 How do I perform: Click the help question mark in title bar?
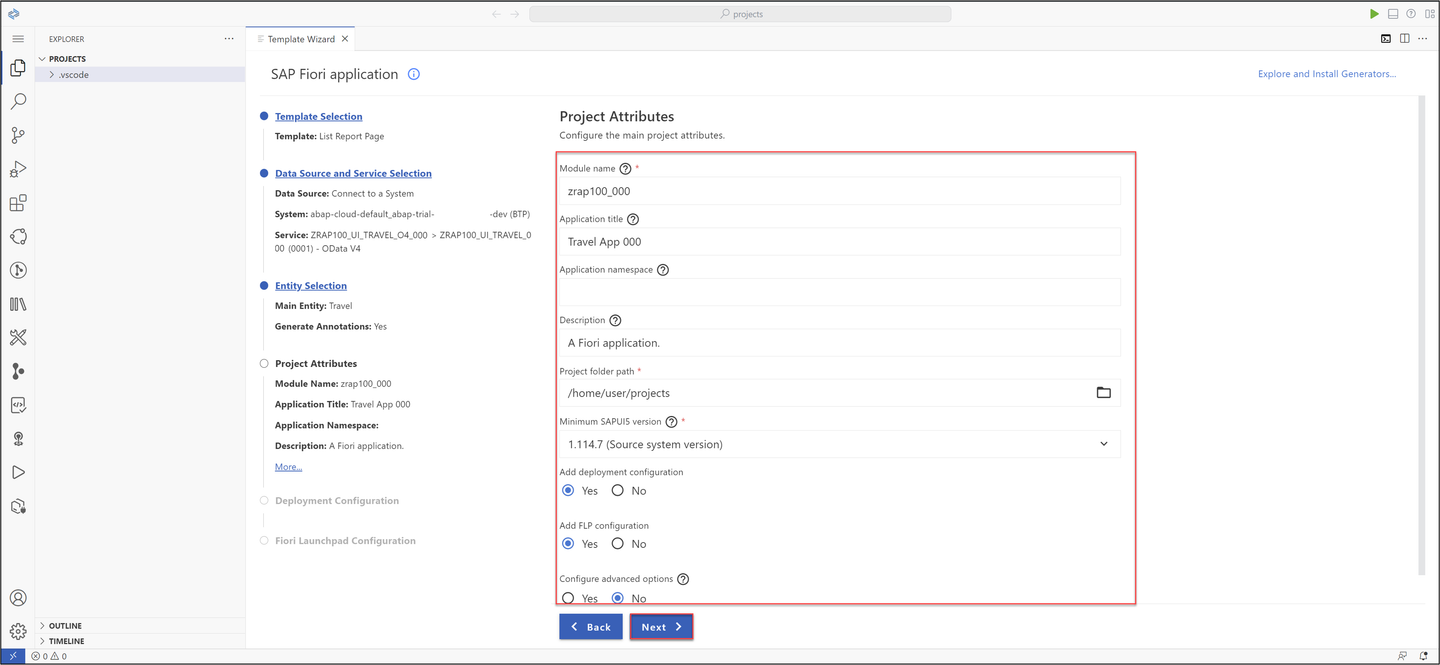[1411, 14]
